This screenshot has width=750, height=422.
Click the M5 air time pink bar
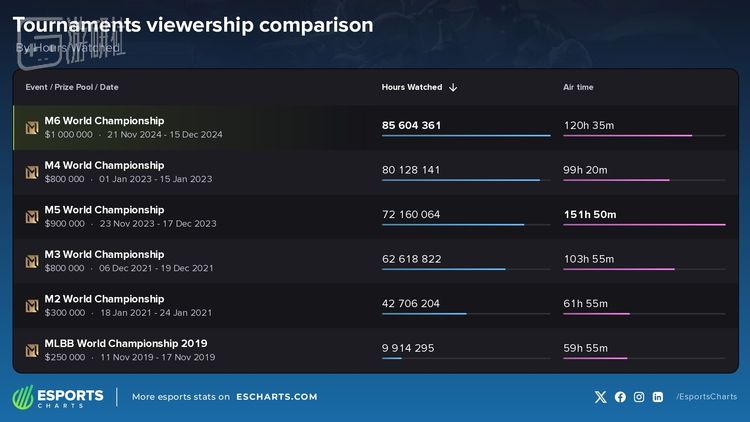pyautogui.click(x=644, y=225)
